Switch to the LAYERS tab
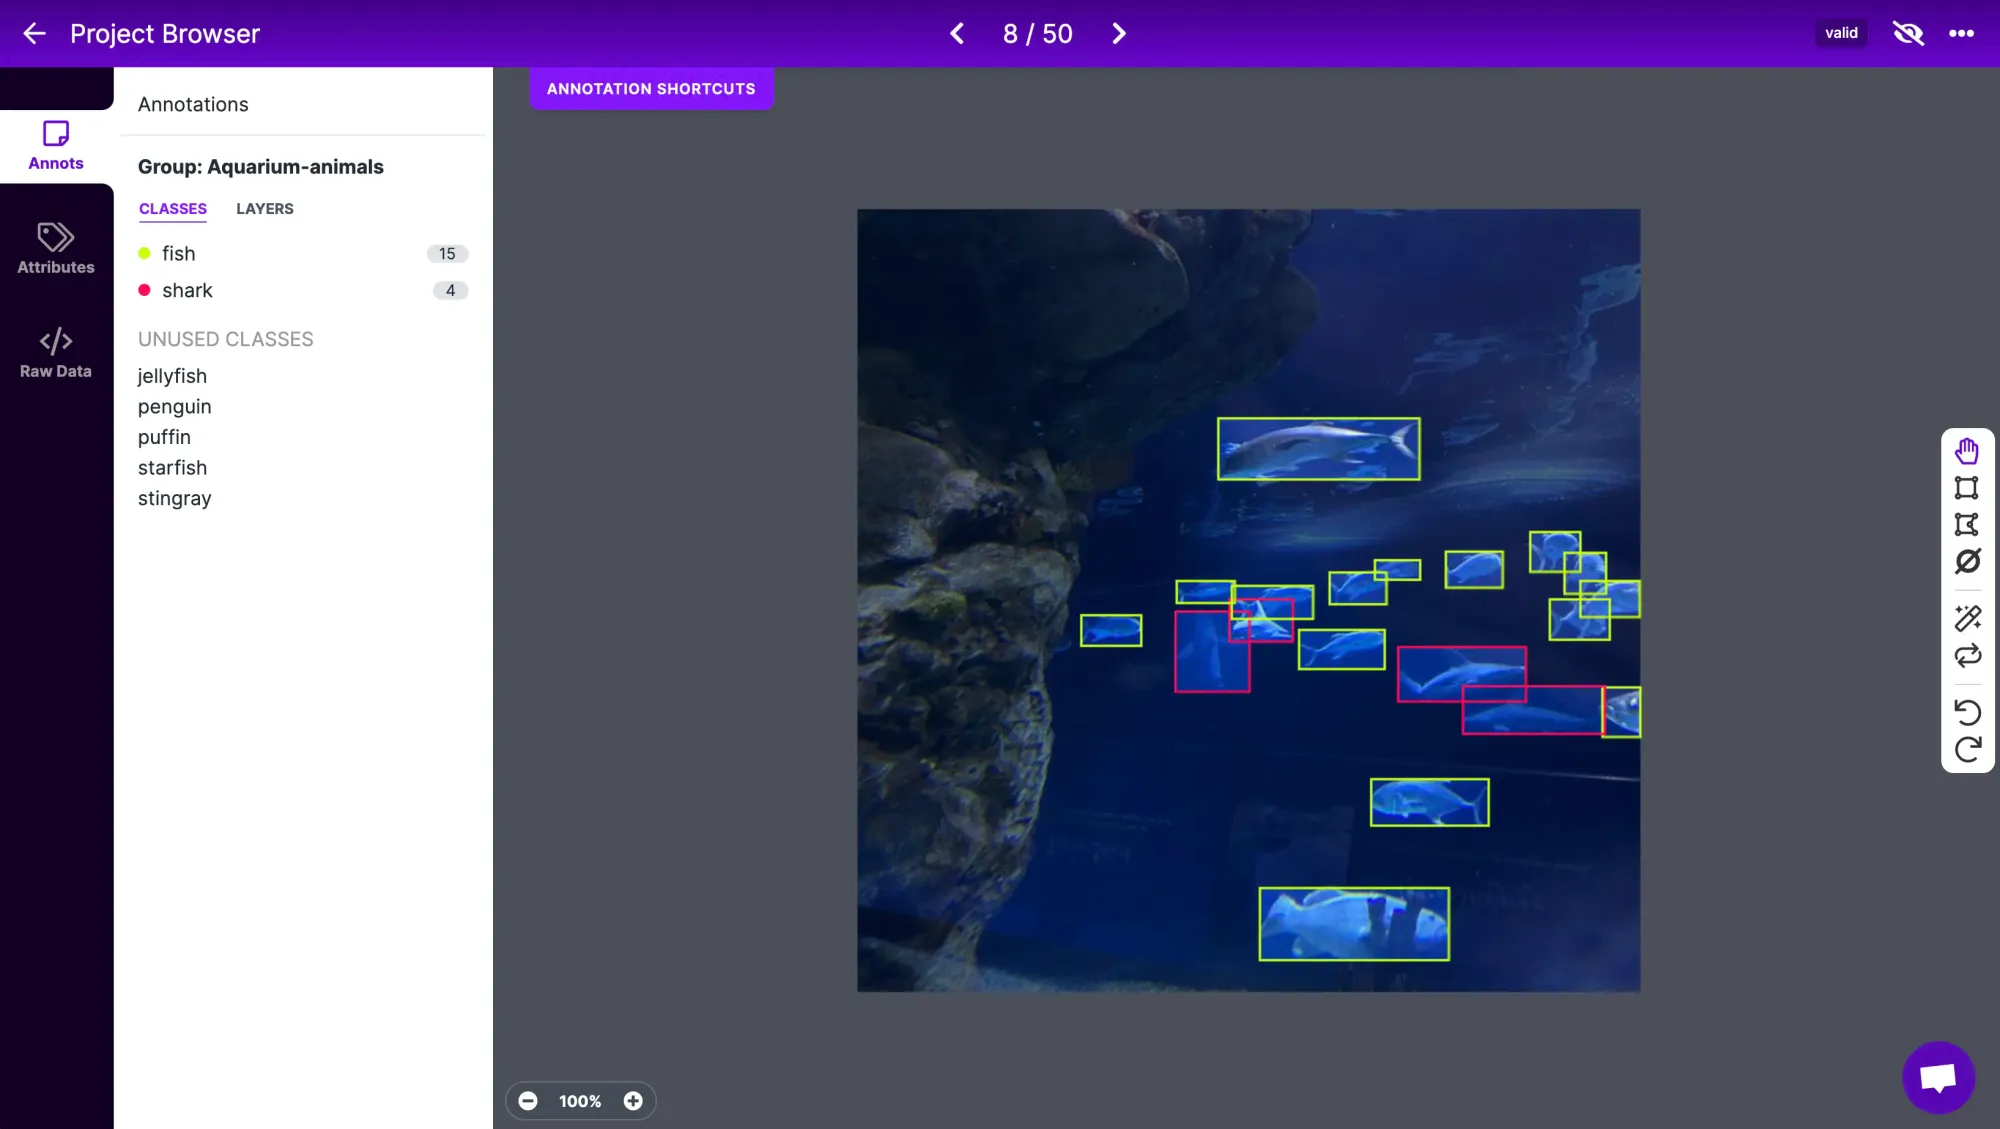Image resolution: width=2000 pixels, height=1129 pixels. coord(265,209)
